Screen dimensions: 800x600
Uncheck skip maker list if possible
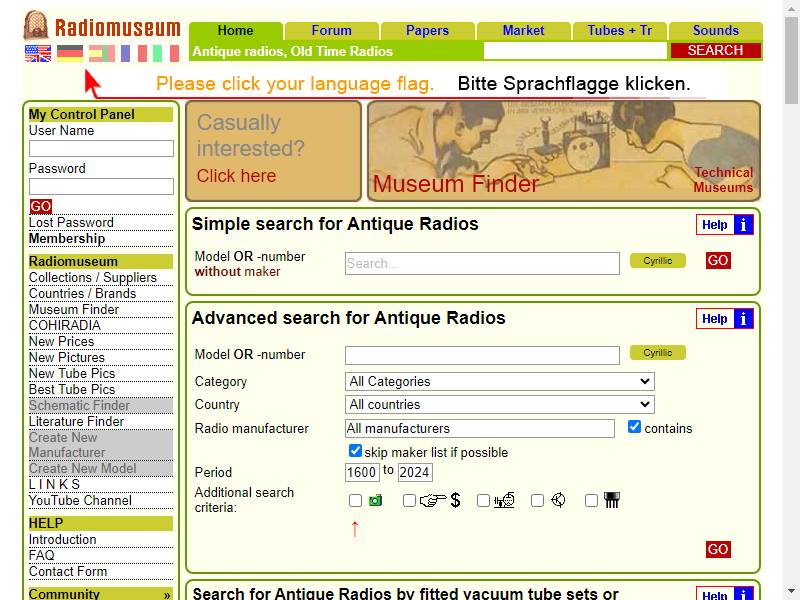pos(355,451)
